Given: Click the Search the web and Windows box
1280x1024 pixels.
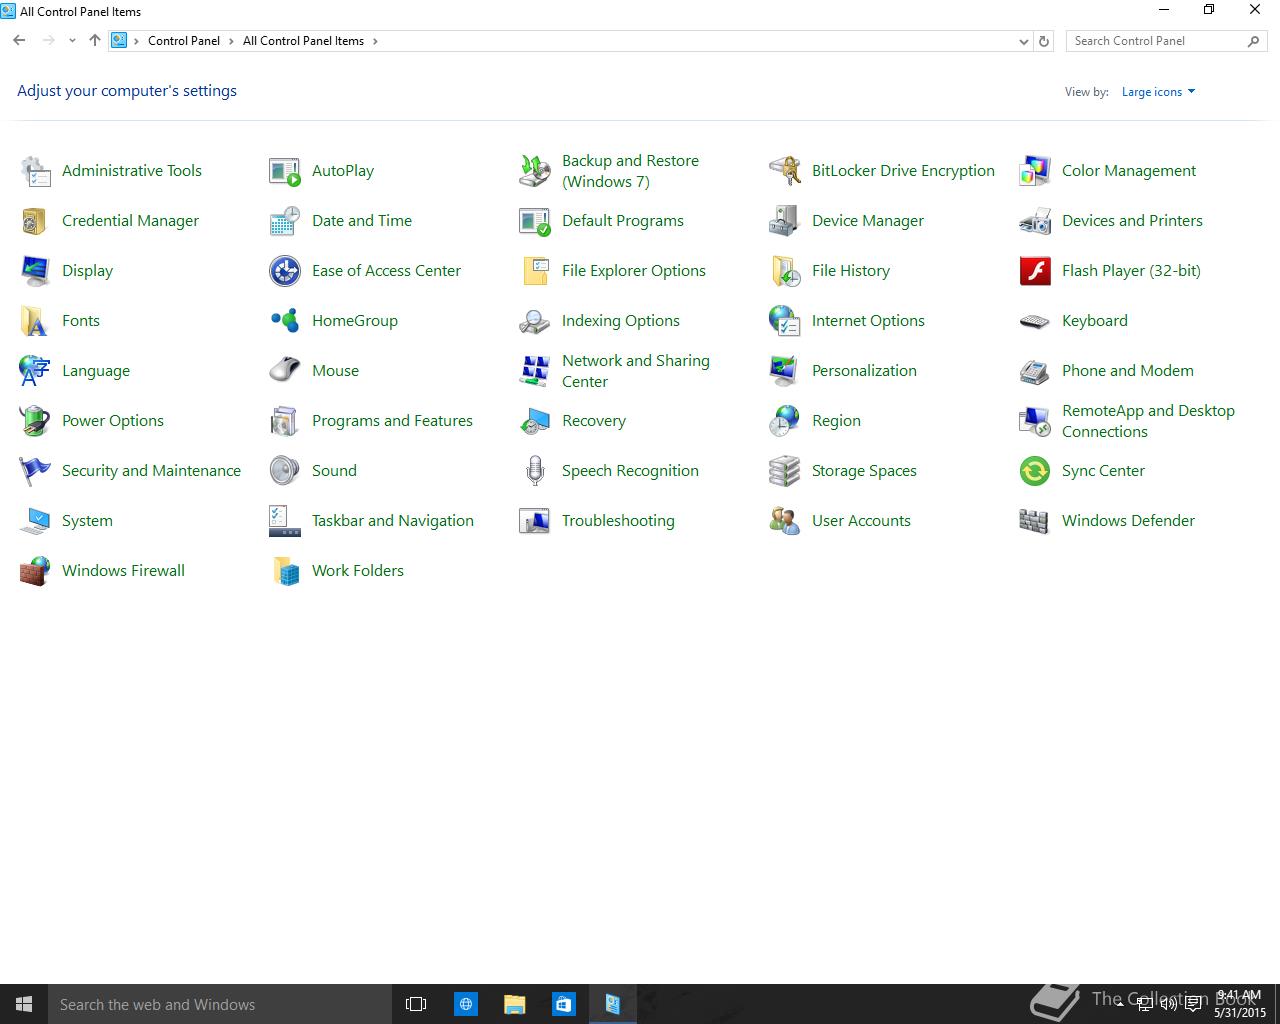Looking at the screenshot, I should pyautogui.click(x=220, y=1004).
